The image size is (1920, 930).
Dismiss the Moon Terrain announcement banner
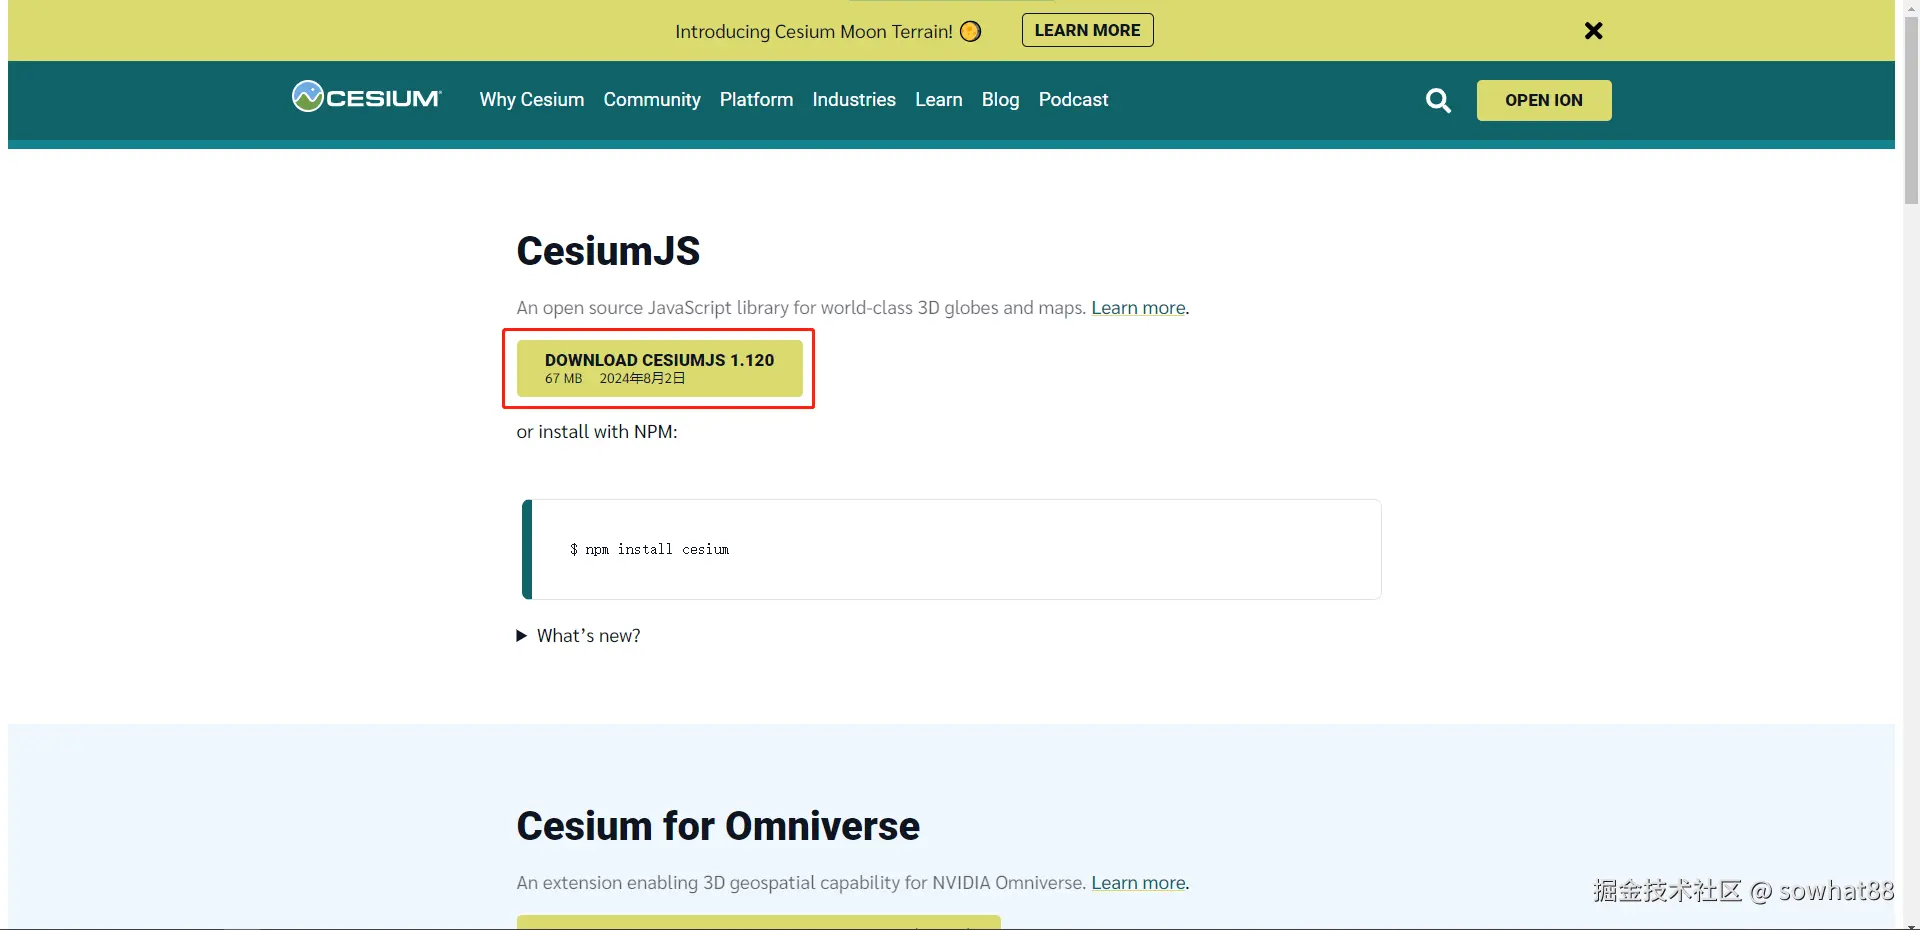click(x=1594, y=31)
